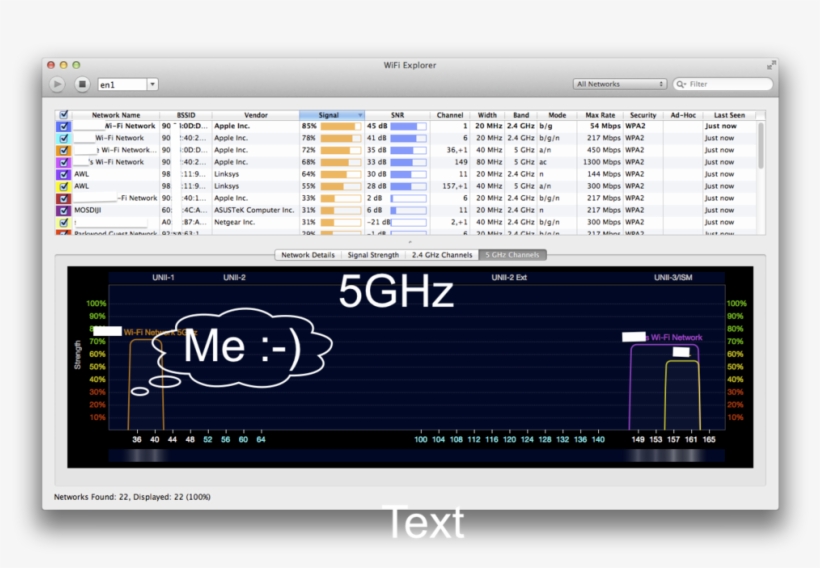
Task: Uncheck the MOSDIJI network checkbox
Action: (64, 210)
